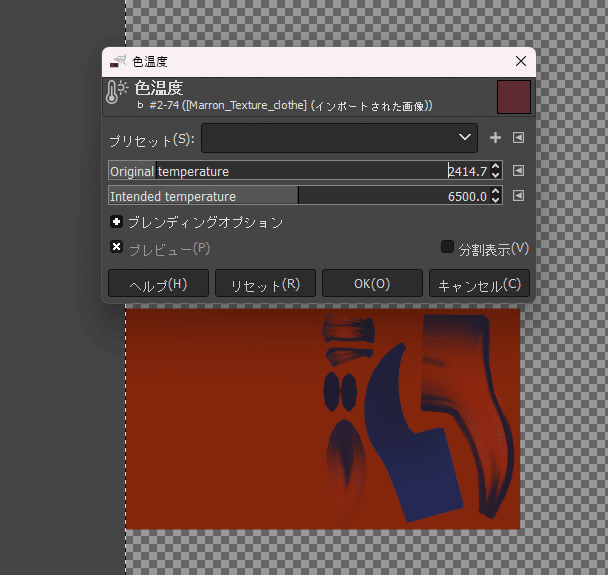The width and height of the screenshot is (608, 575).
Task: Reset Intended temperature to its default
Action: click(x=518, y=195)
